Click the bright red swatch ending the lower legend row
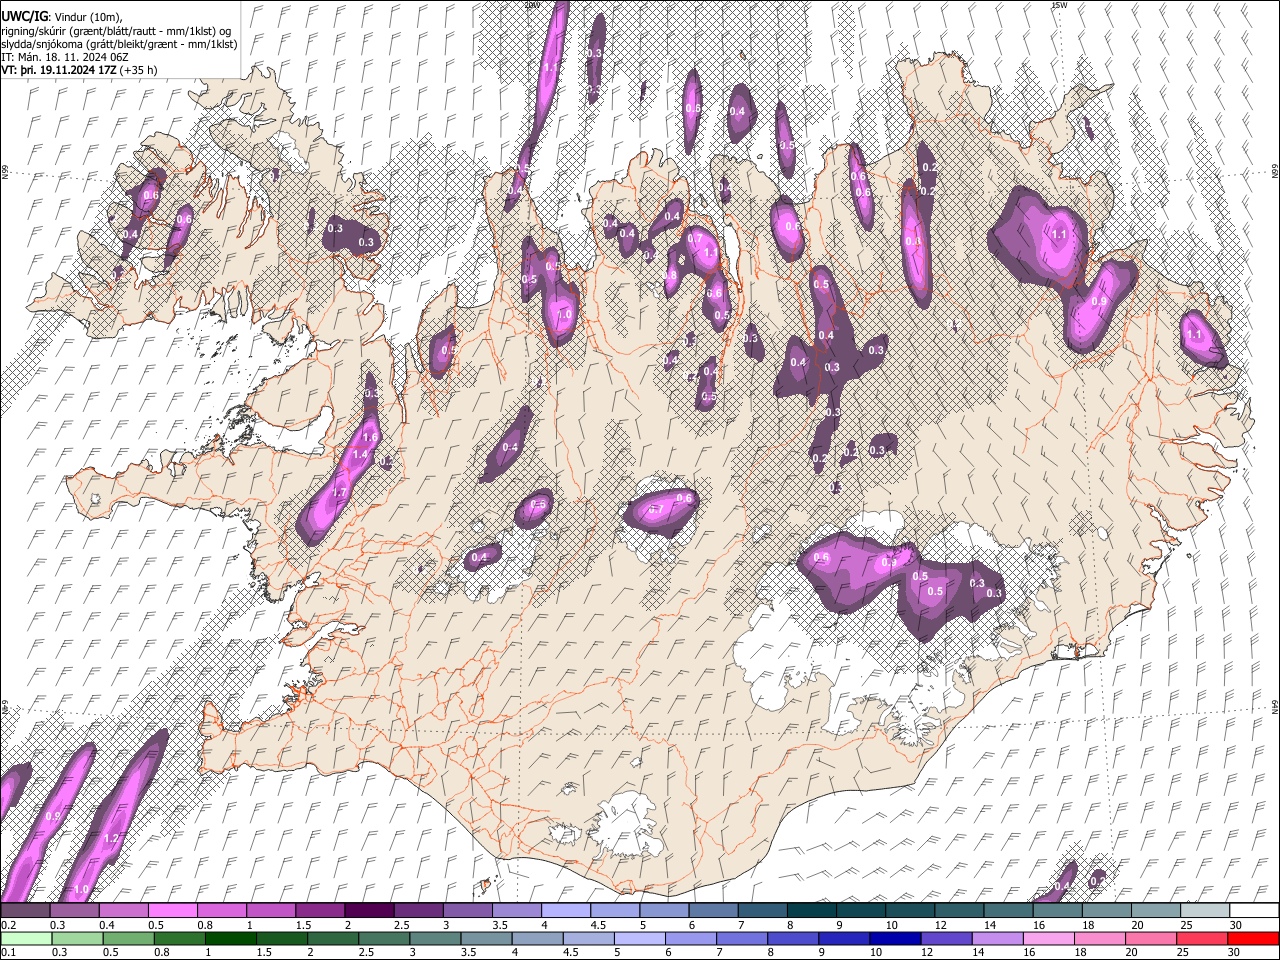1280x960 pixels. pos(1253,939)
